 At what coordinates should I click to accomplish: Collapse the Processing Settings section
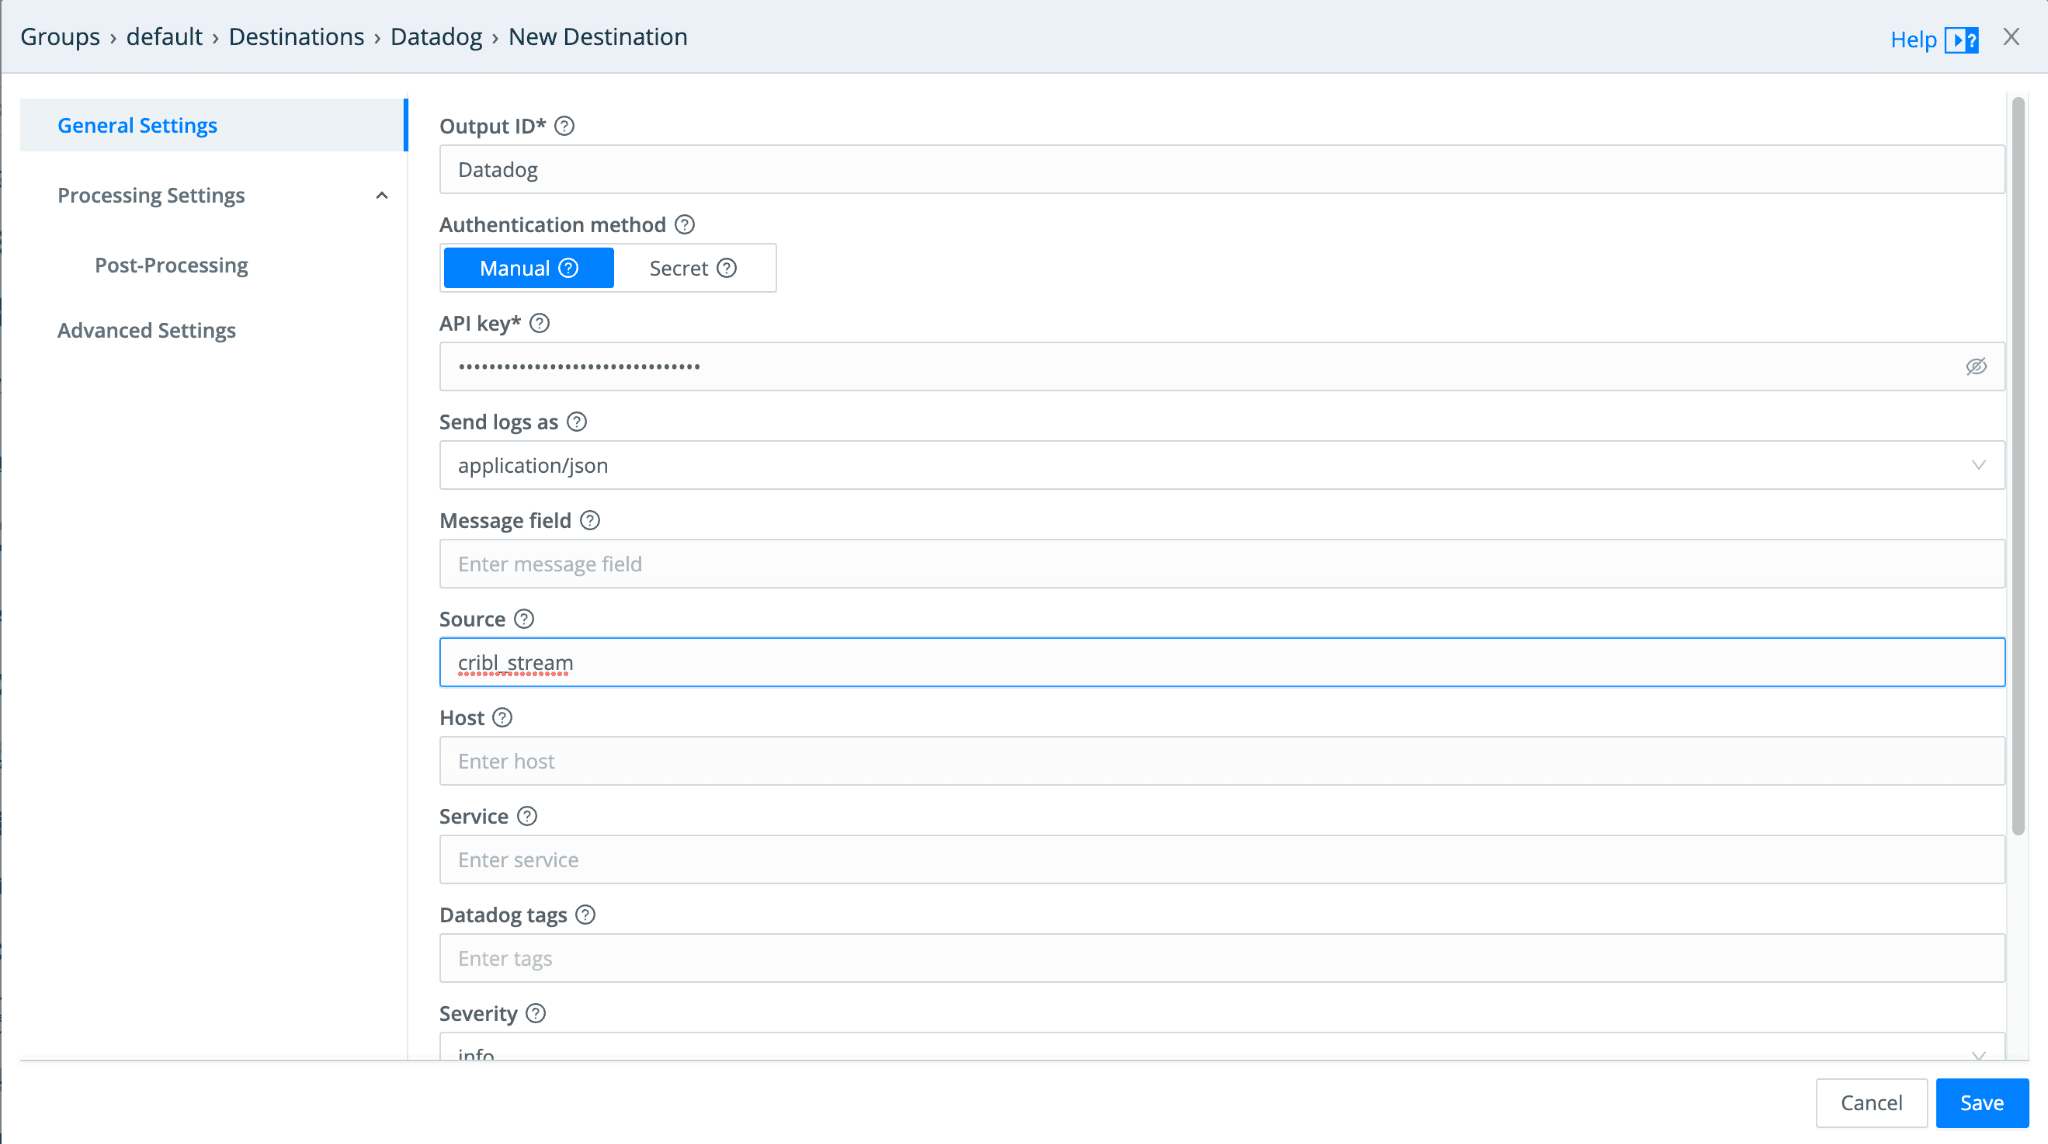381,196
